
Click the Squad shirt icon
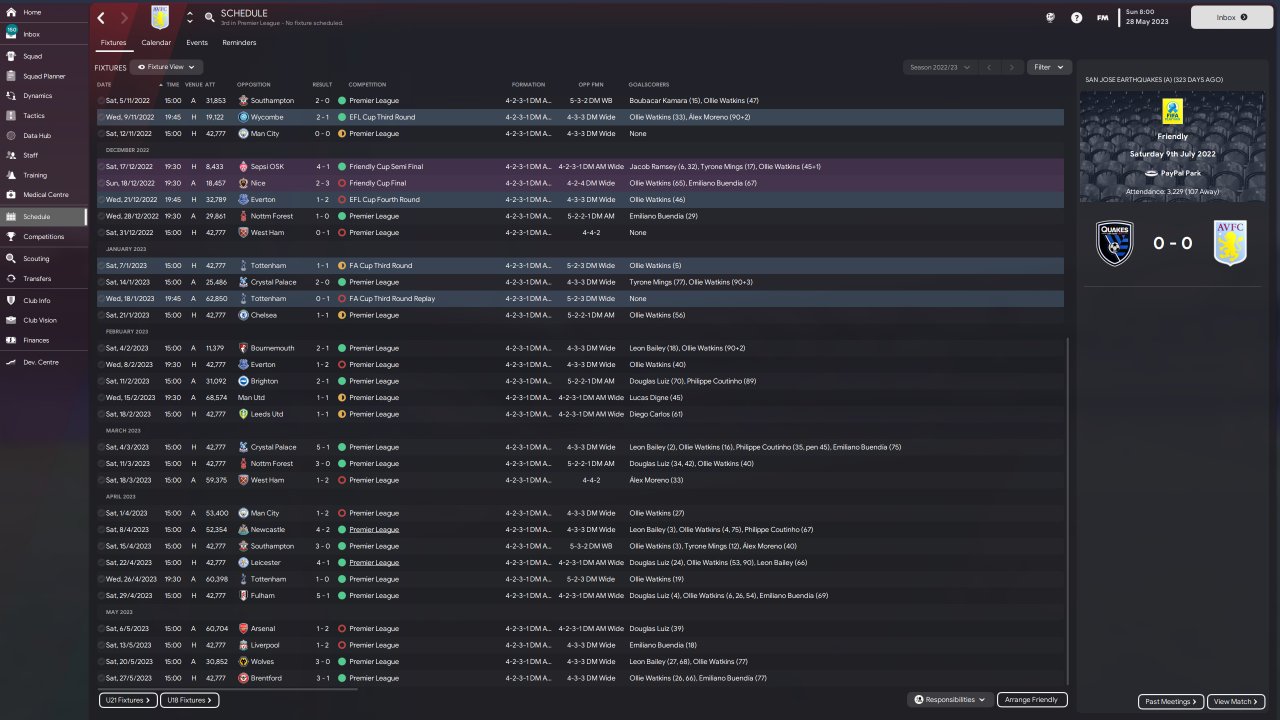11,56
